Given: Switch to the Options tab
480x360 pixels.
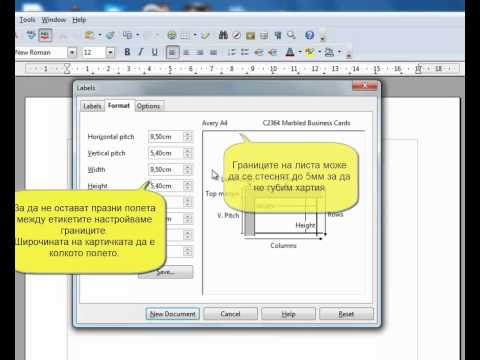Looking at the screenshot, I should tap(149, 106).
